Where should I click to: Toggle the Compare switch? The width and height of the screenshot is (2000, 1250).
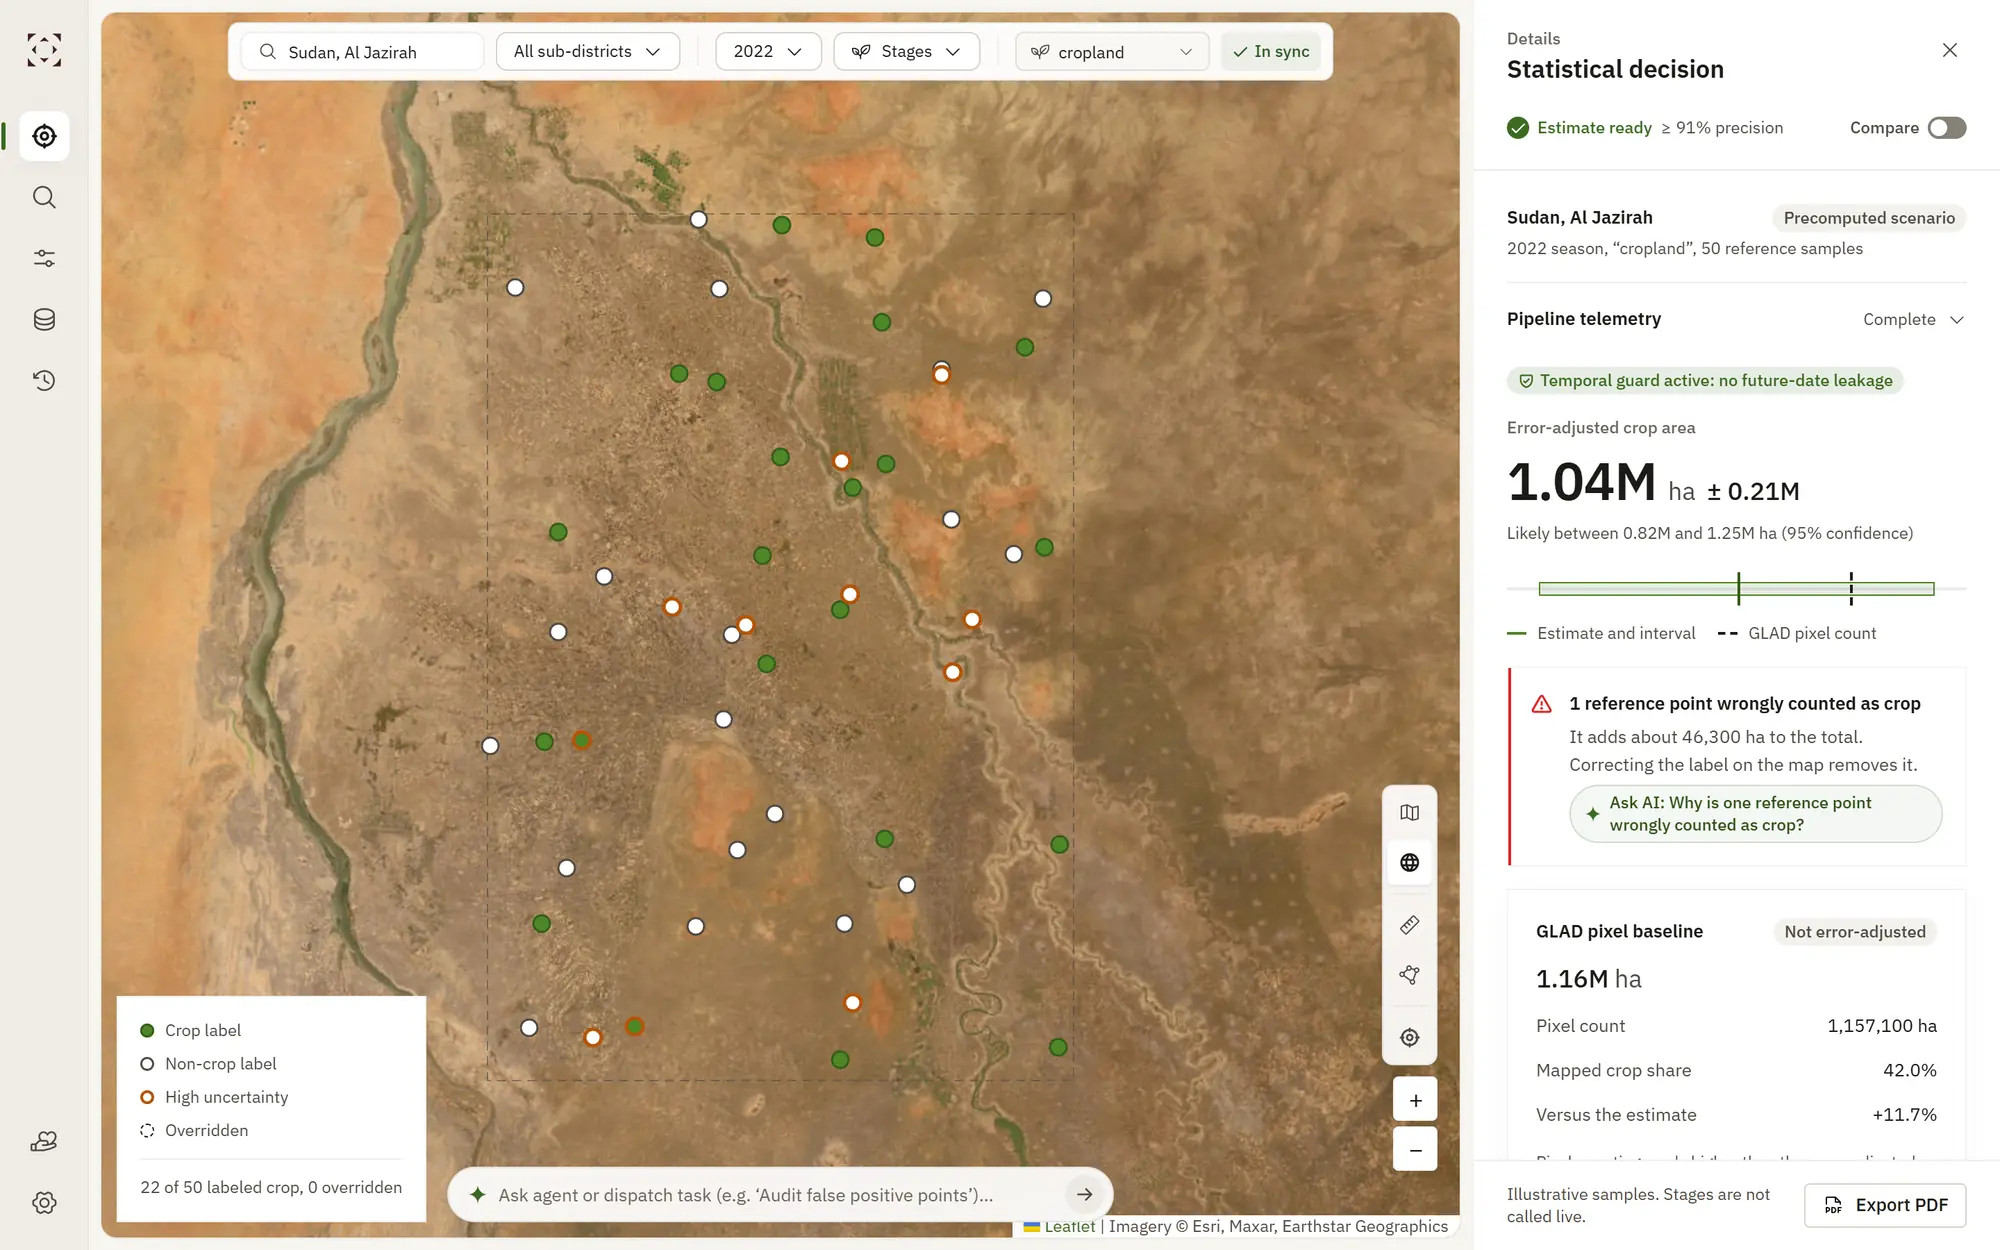pos(1946,128)
